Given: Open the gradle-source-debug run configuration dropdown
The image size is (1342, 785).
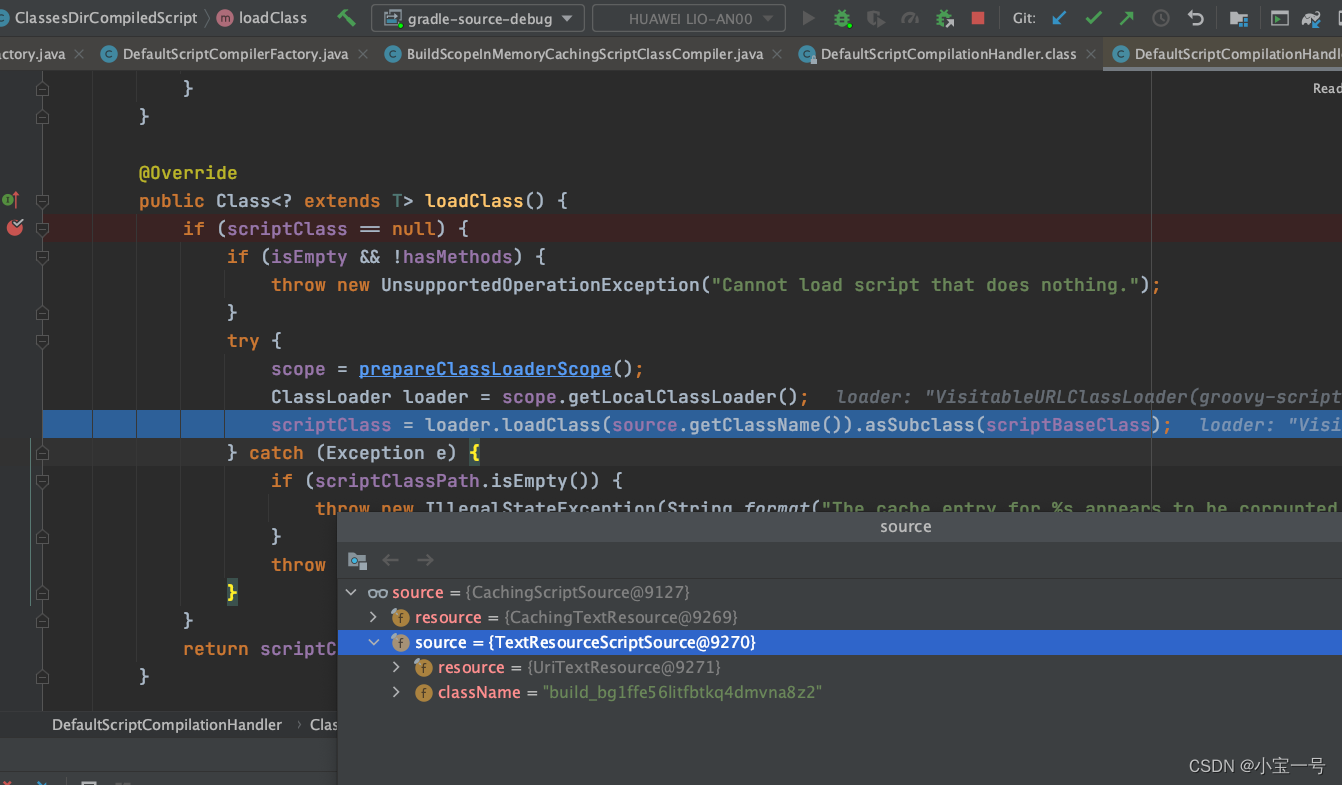Looking at the screenshot, I should tap(478, 18).
